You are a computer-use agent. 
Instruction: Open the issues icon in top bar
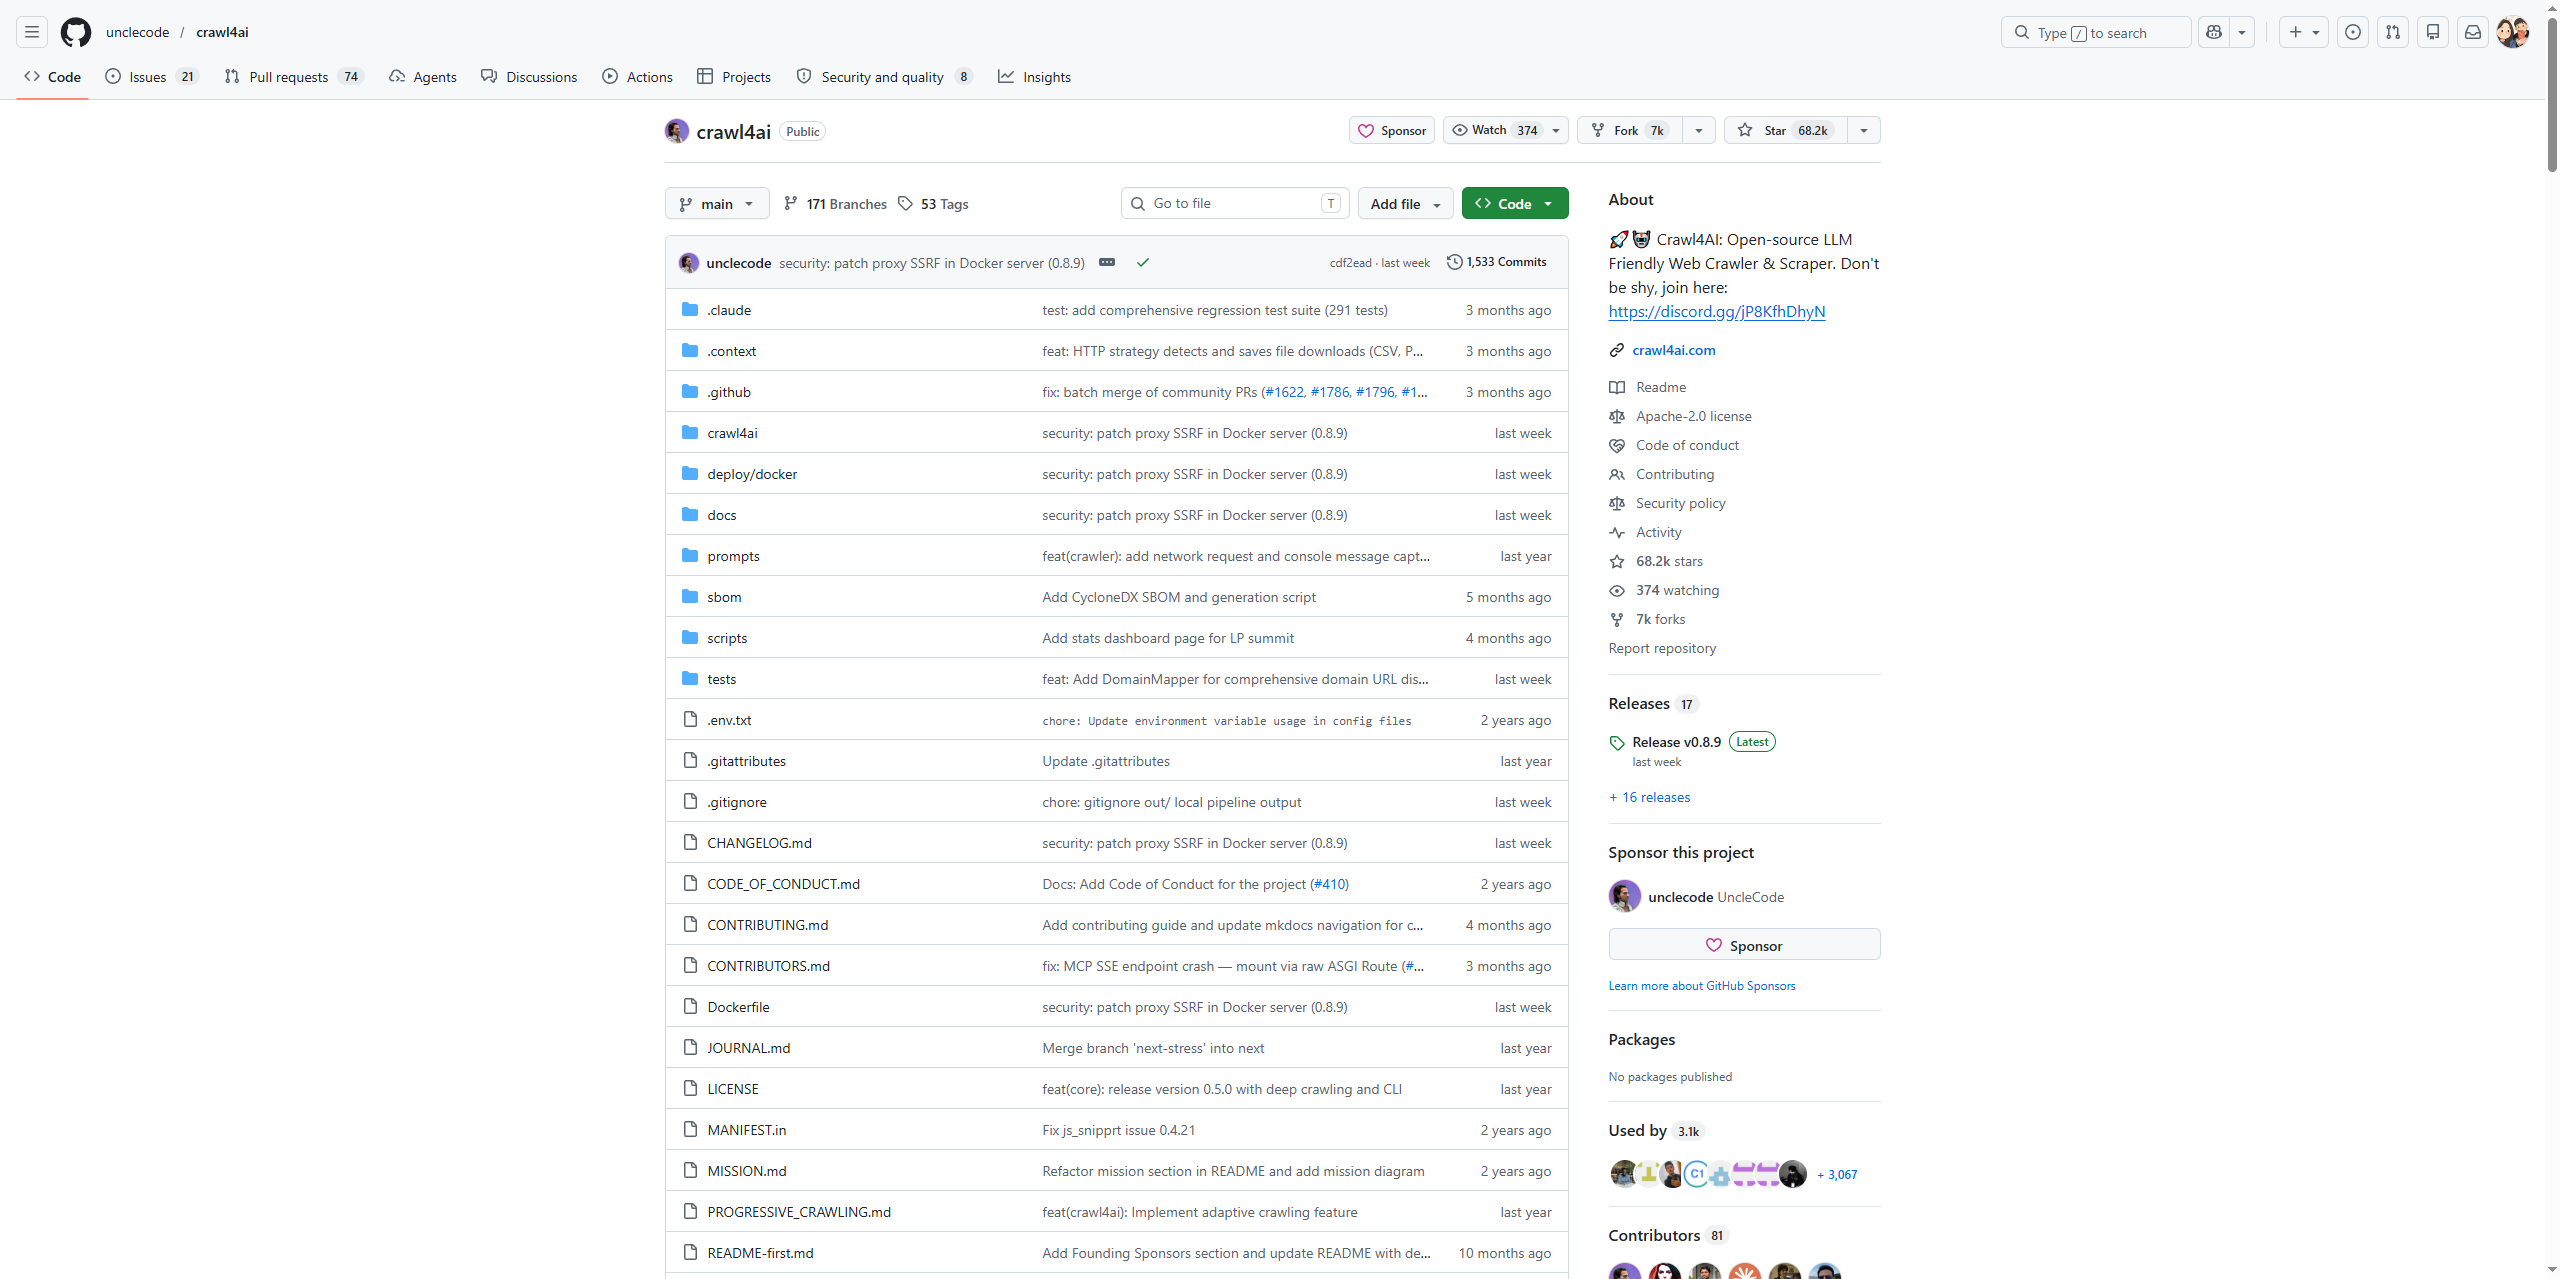click(2353, 32)
